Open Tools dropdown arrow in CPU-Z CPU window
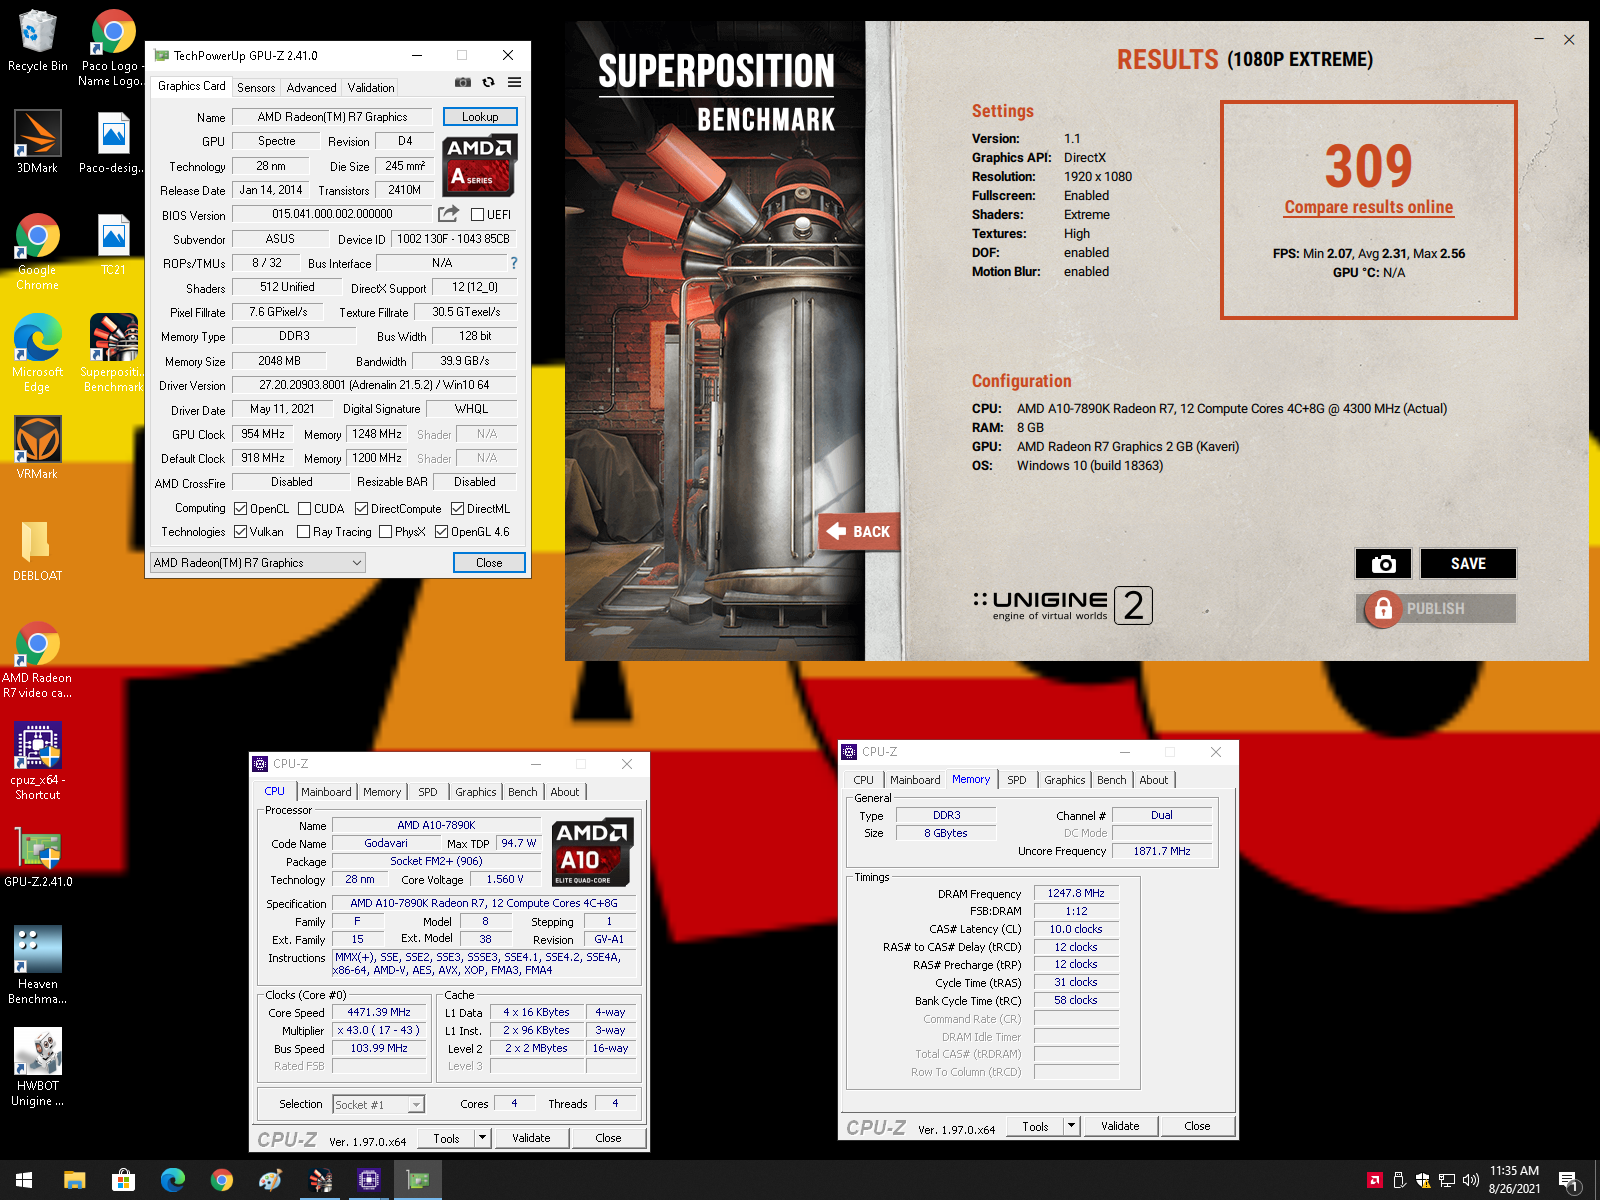The width and height of the screenshot is (1600, 1200). (x=482, y=1138)
